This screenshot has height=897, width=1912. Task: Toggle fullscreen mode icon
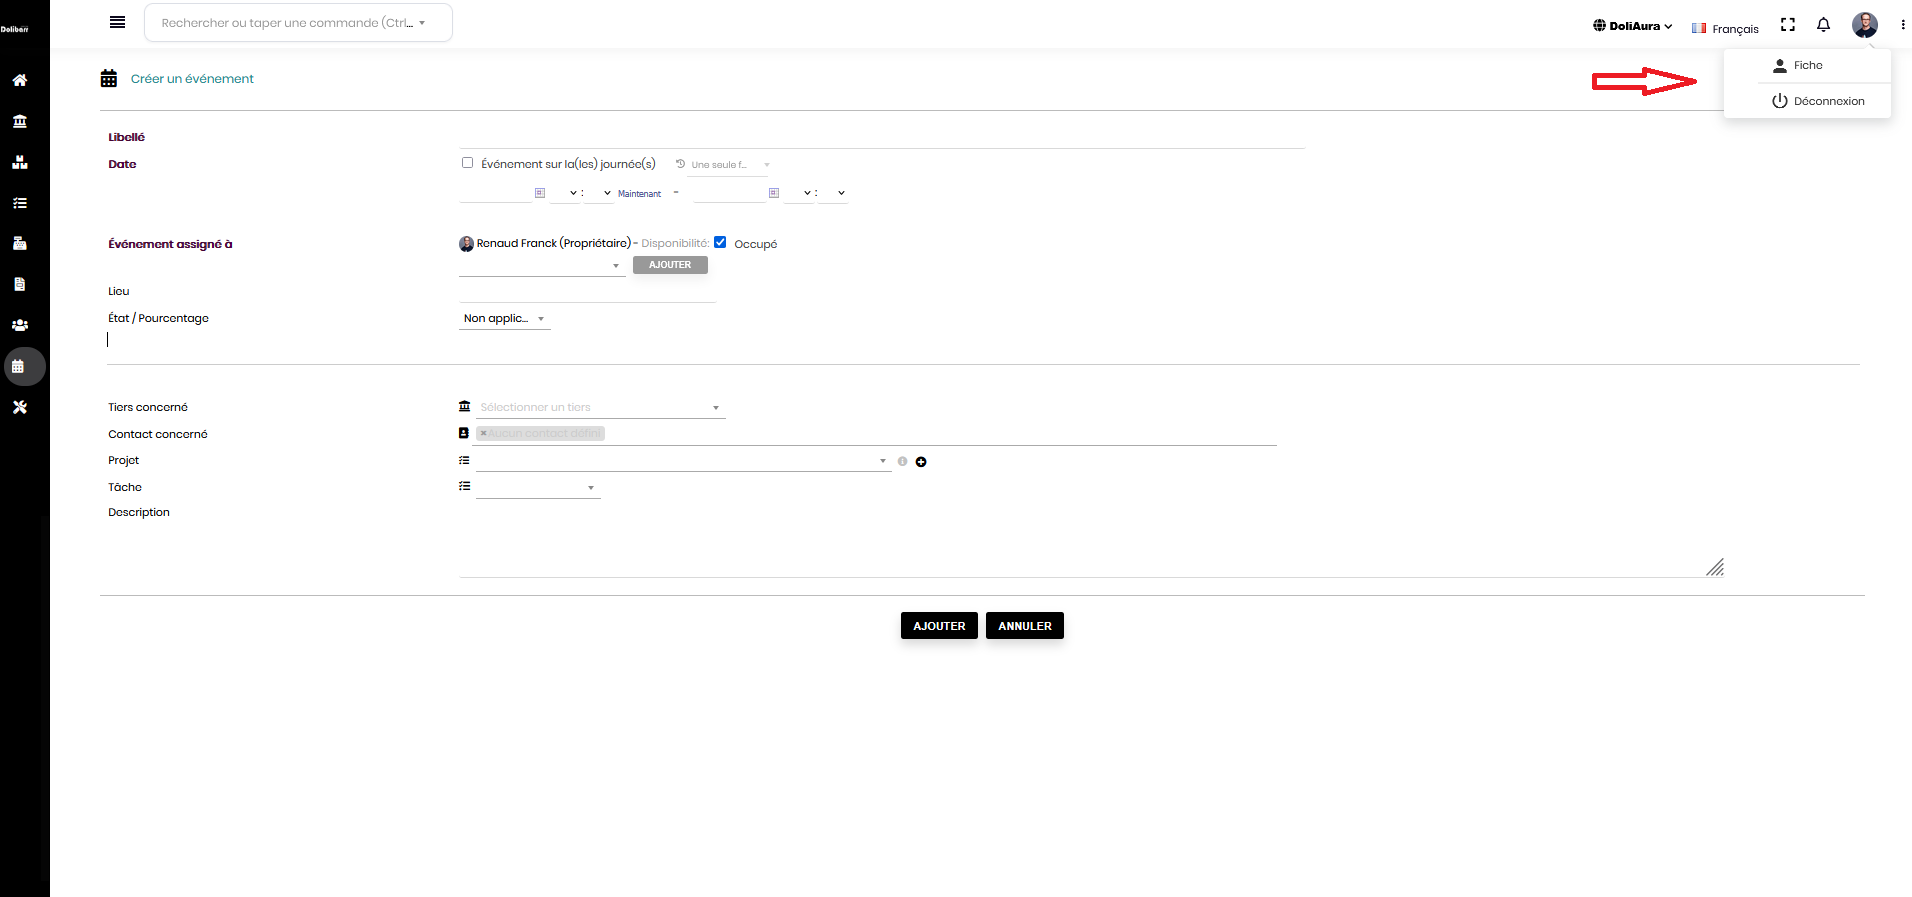[x=1788, y=25]
